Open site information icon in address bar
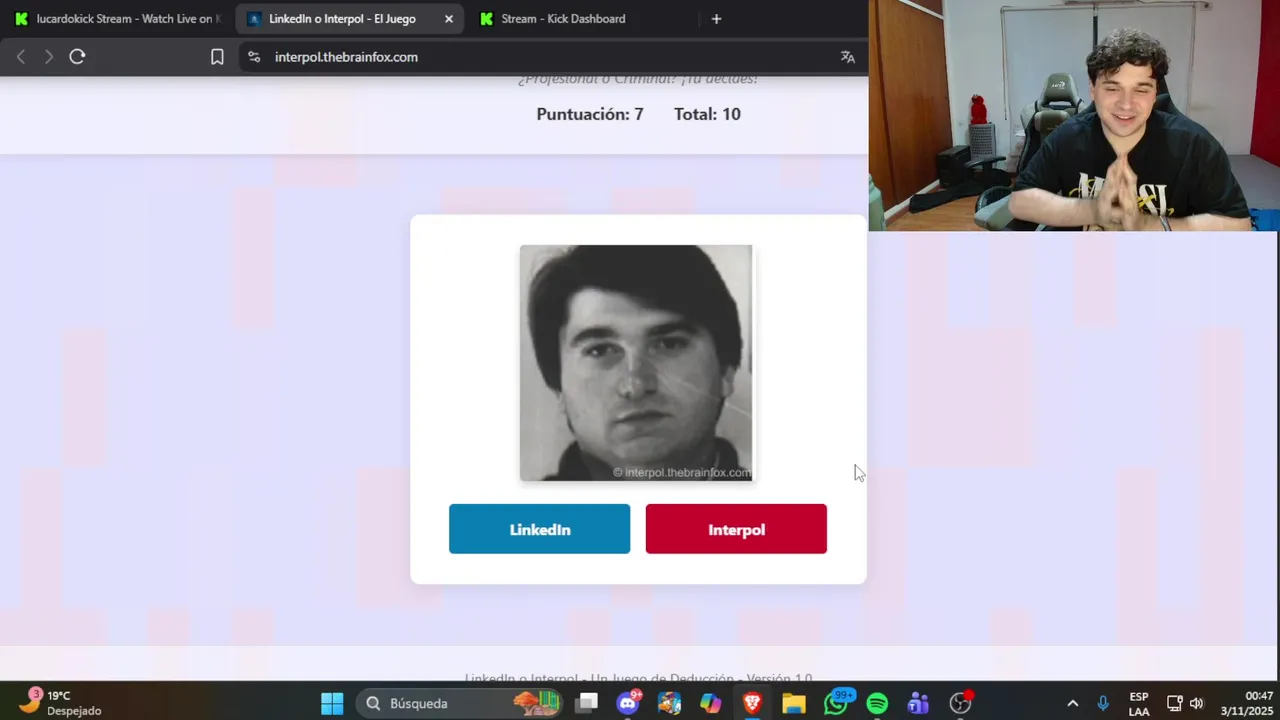The height and width of the screenshot is (720, 1280). coord(254,57)
